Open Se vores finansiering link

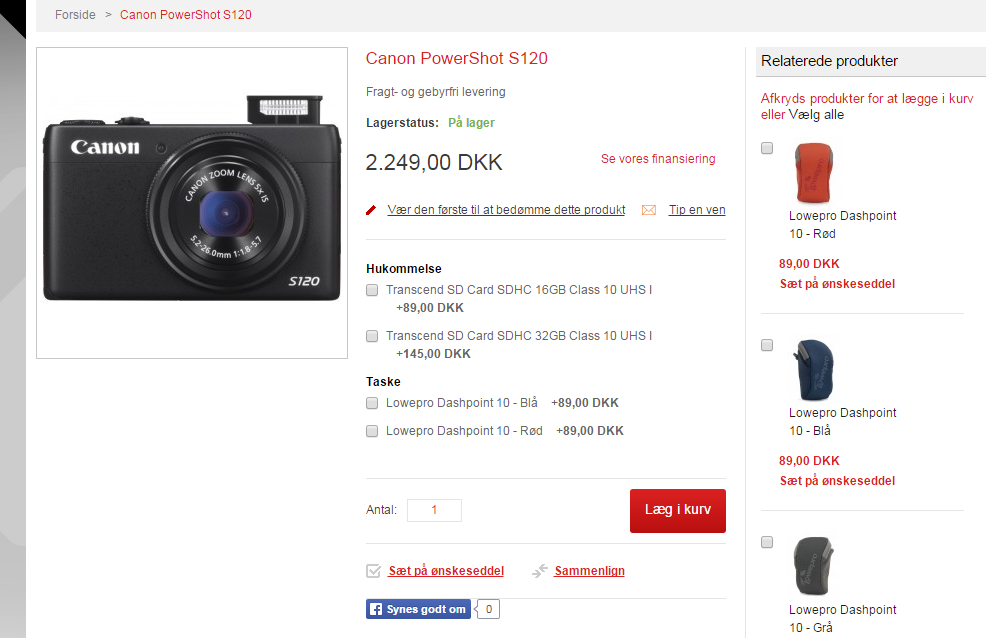658,159
